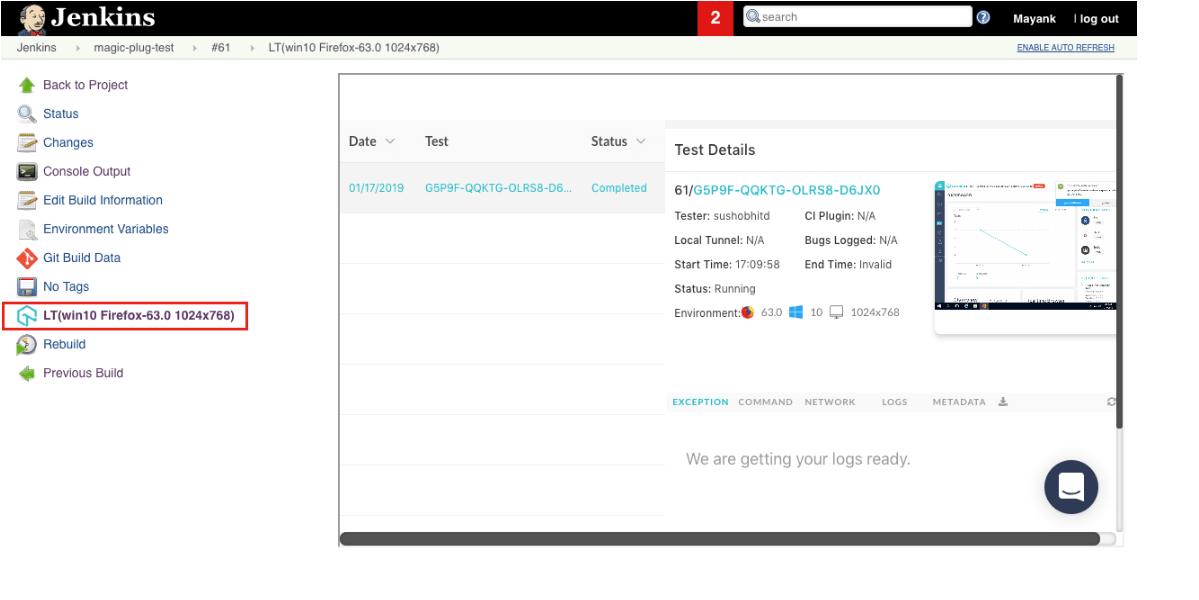Download logs using the download icon

coord(1003,402)
